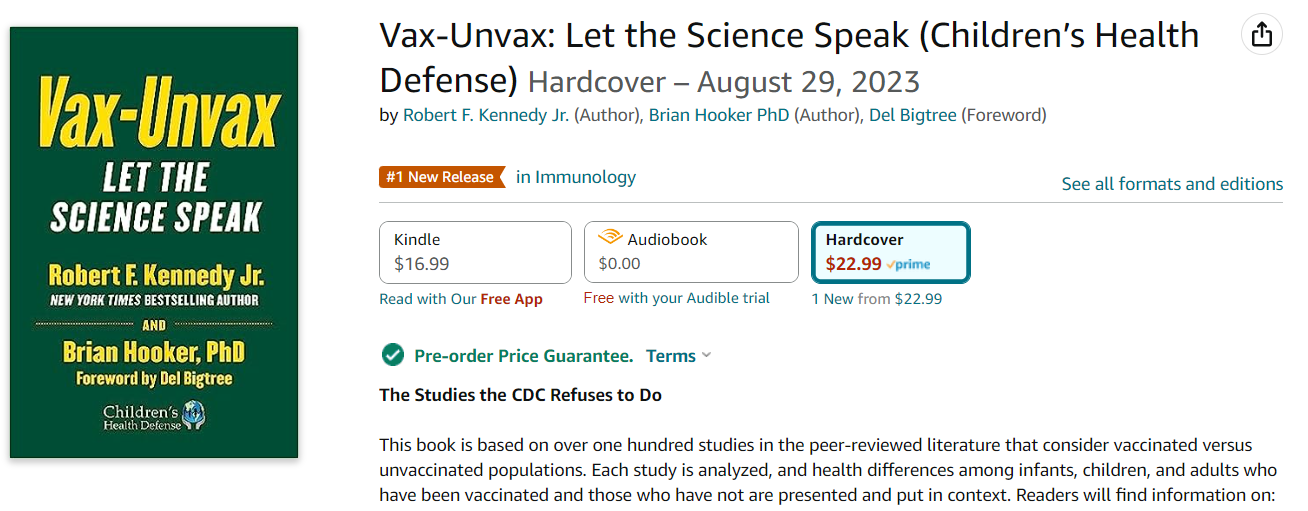Select the Audiobook format option
This screenshot has width=1308, height=511.
(x=691, y=253)
